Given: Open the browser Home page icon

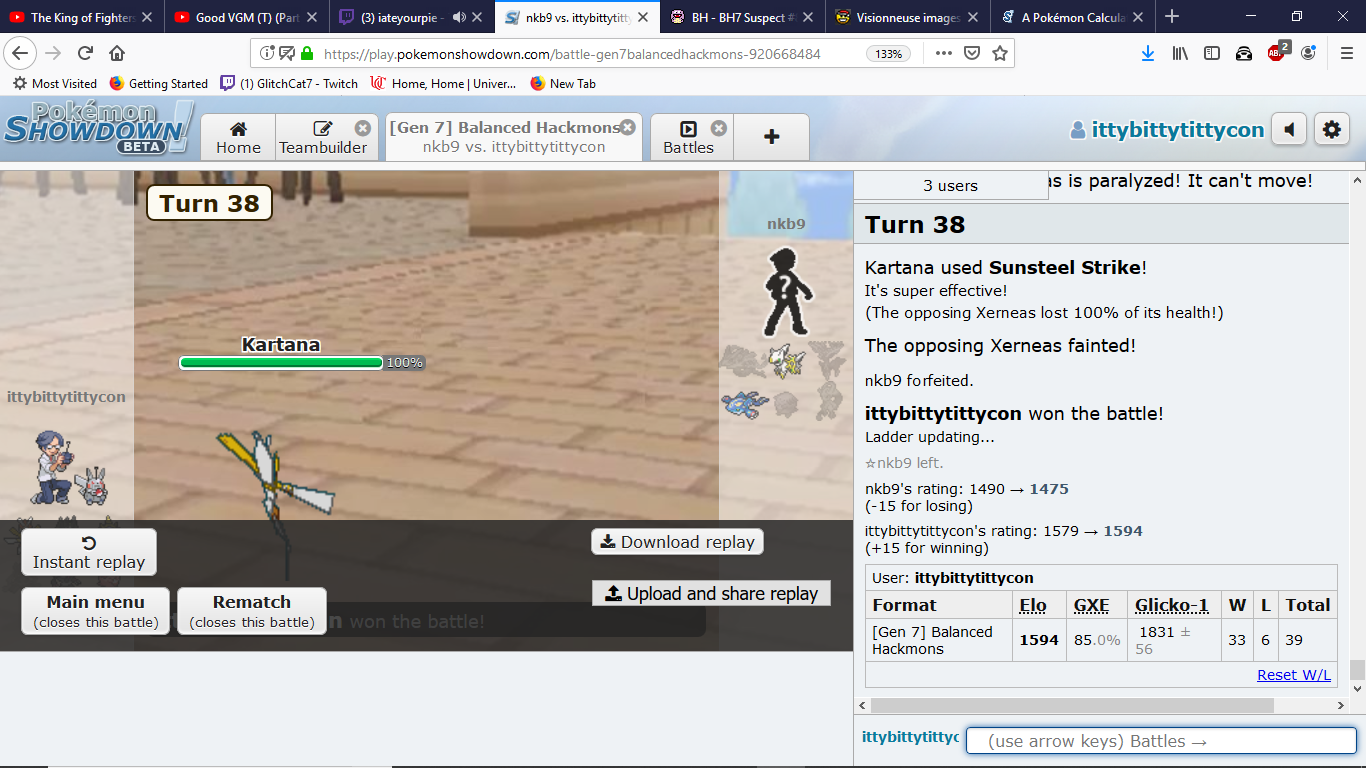Looking at the screenshot, I should (117, 54).
